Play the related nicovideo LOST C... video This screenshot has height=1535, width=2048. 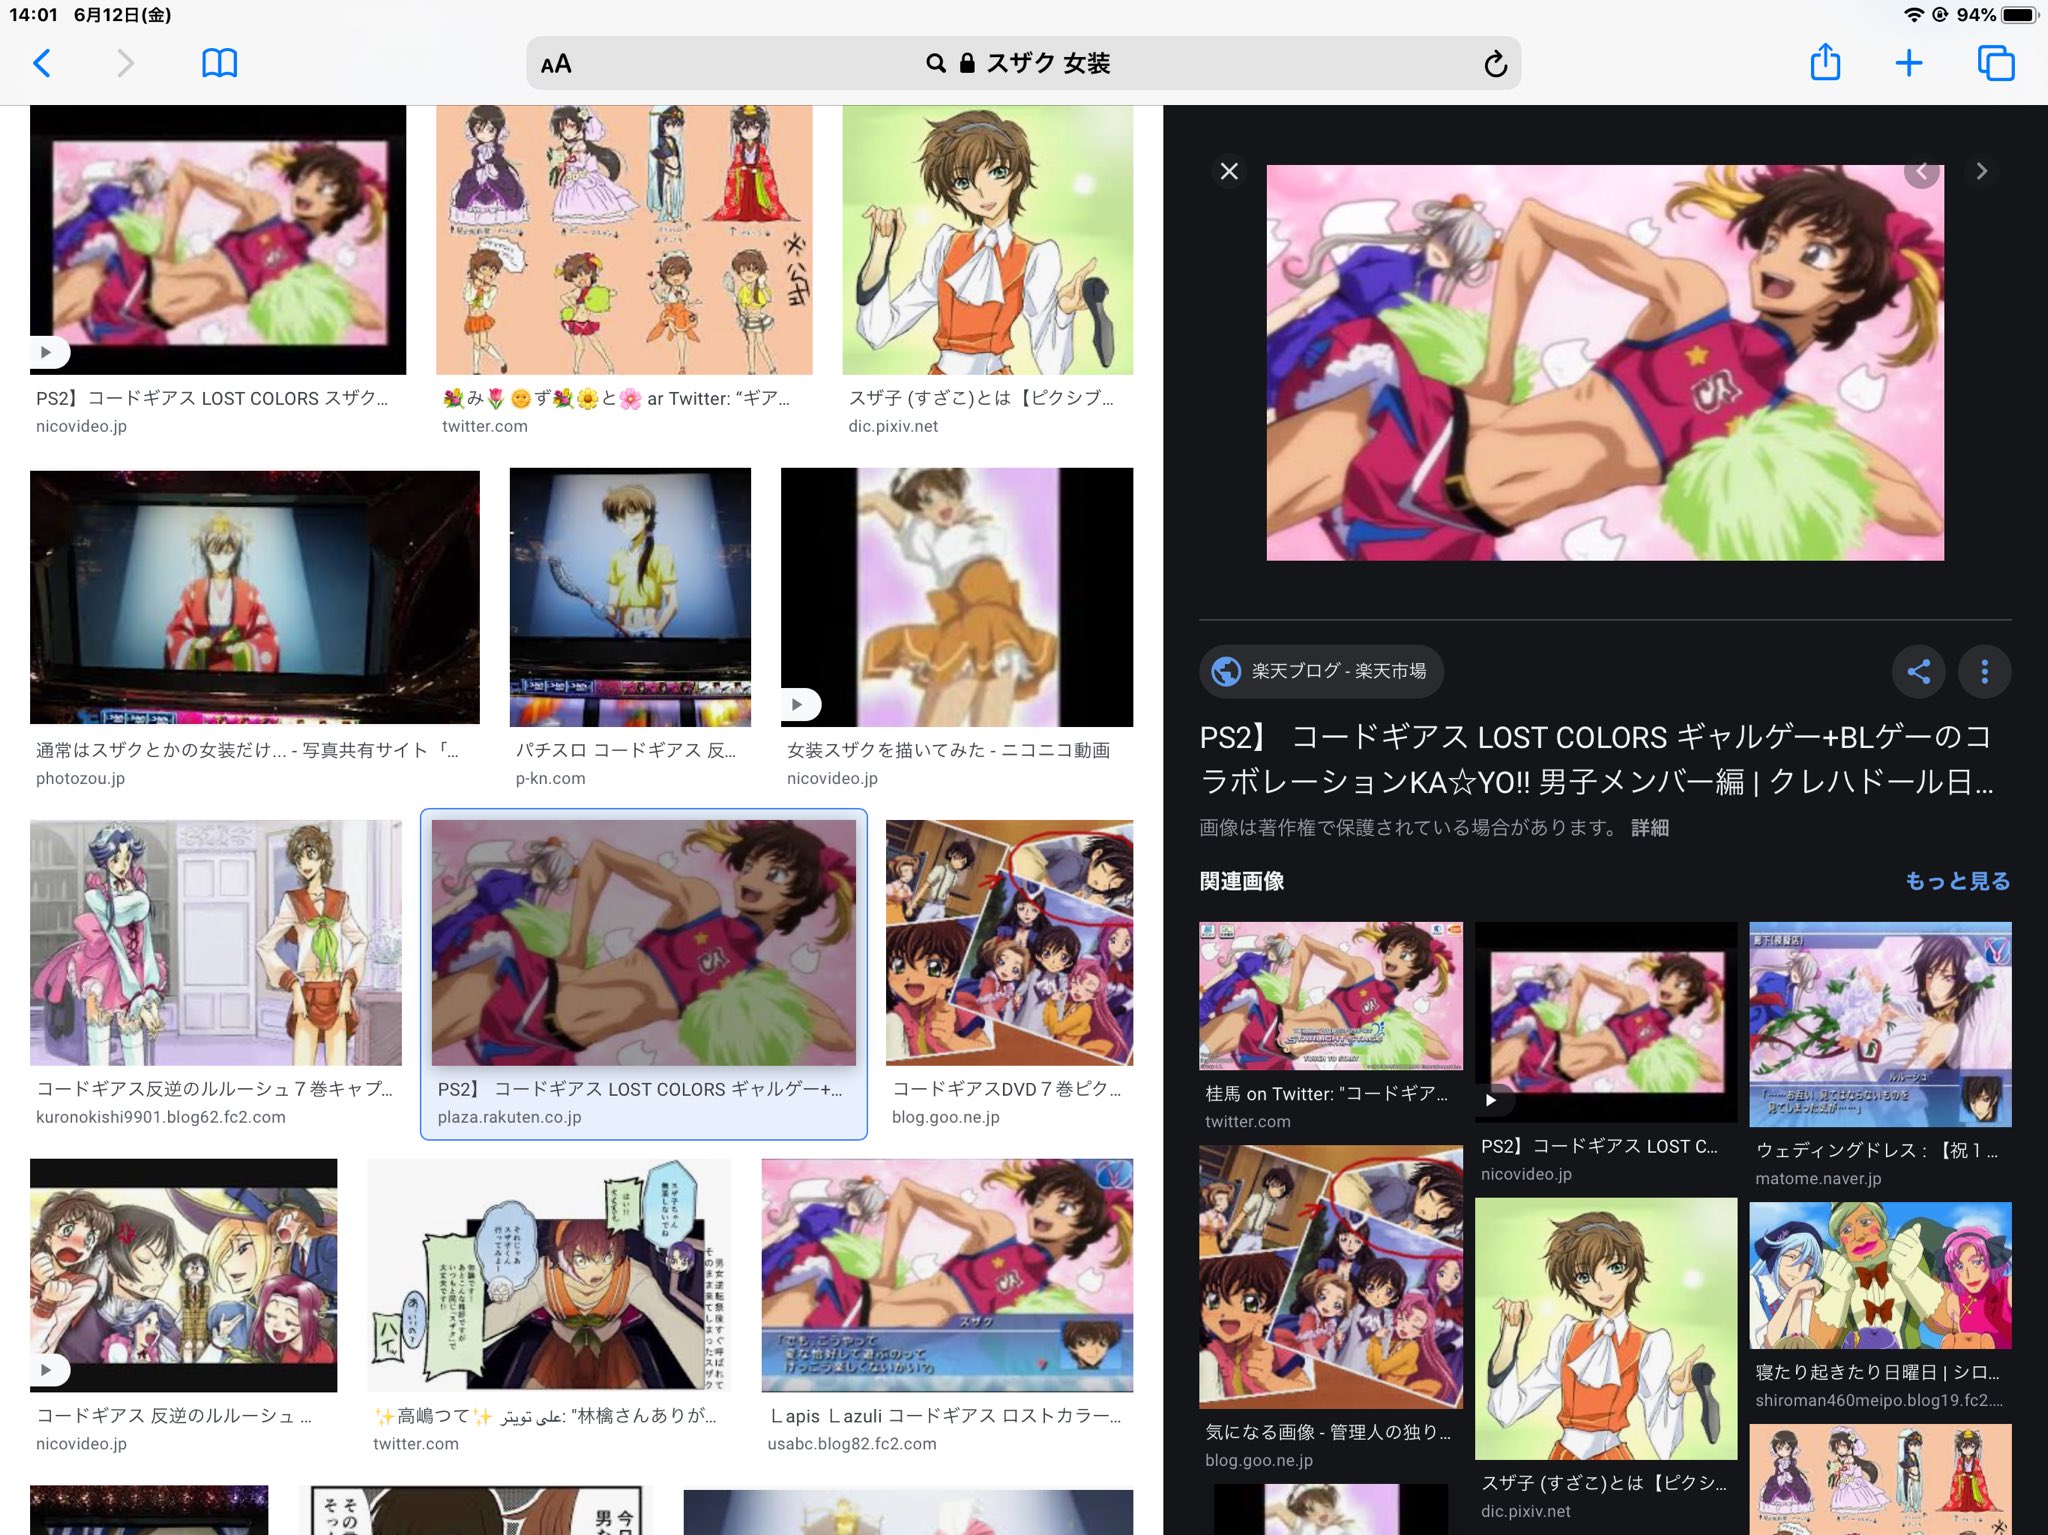pyautogui.click(x=1491, y=1100)
